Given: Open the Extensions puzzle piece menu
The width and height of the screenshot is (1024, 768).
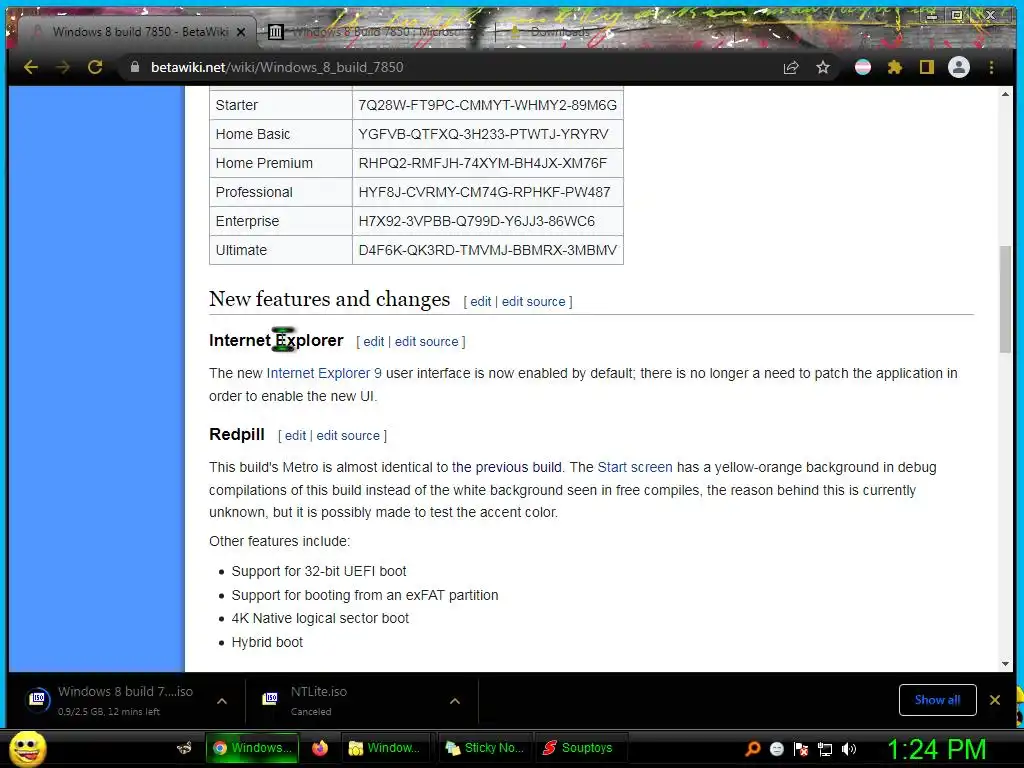Looking at the screenshot, I should click(x=895, y=67).
